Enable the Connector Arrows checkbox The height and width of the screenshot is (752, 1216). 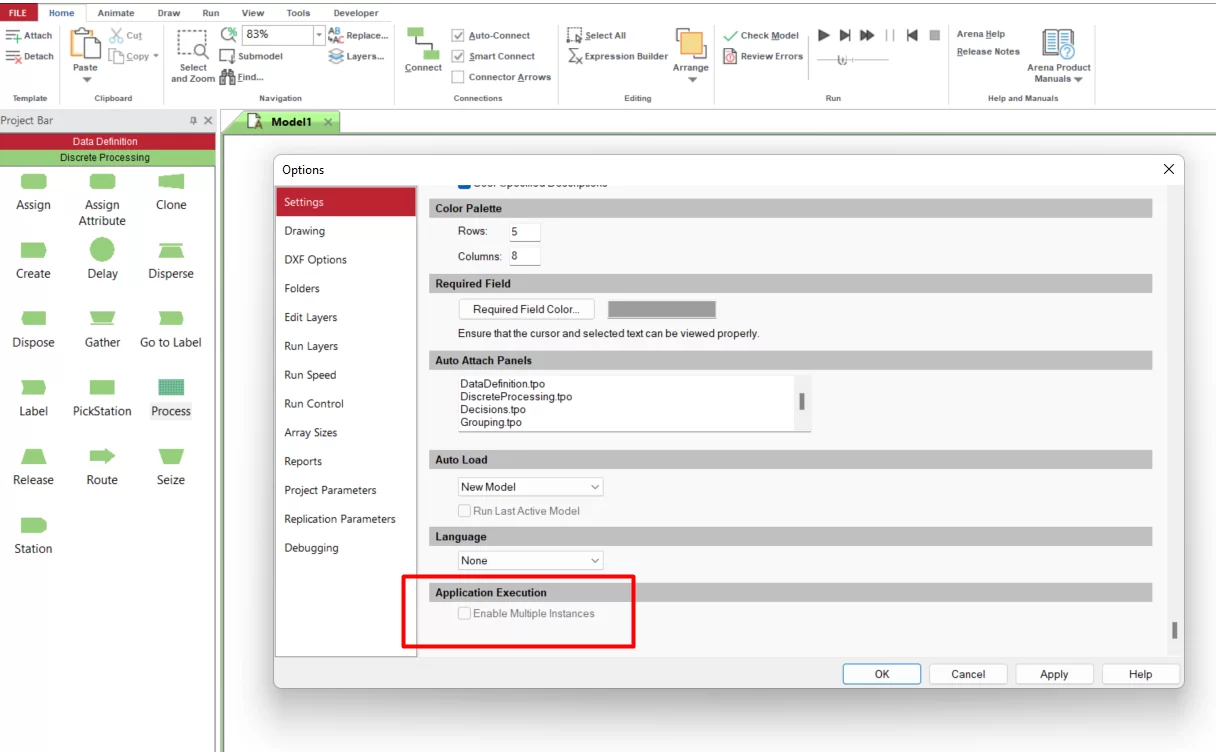click(x=458, y=77)
